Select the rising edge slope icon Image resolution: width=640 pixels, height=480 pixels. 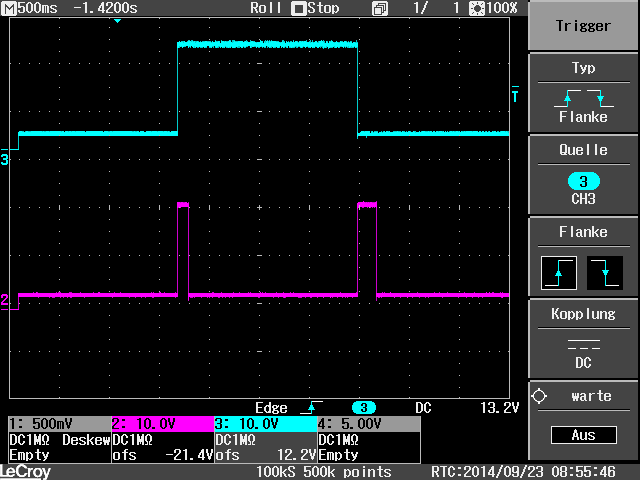[559, 273]
